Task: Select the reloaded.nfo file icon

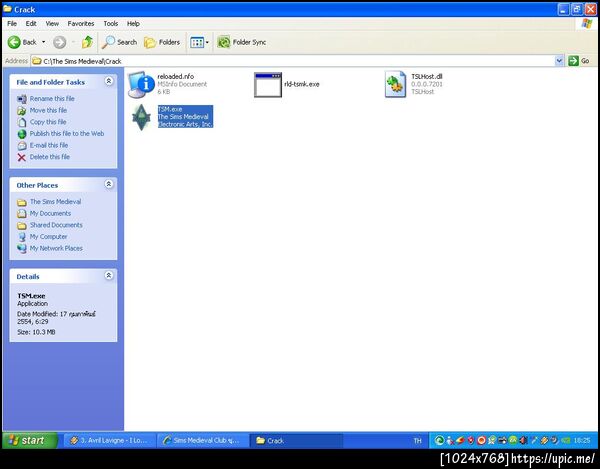Action: click(140, 84)
